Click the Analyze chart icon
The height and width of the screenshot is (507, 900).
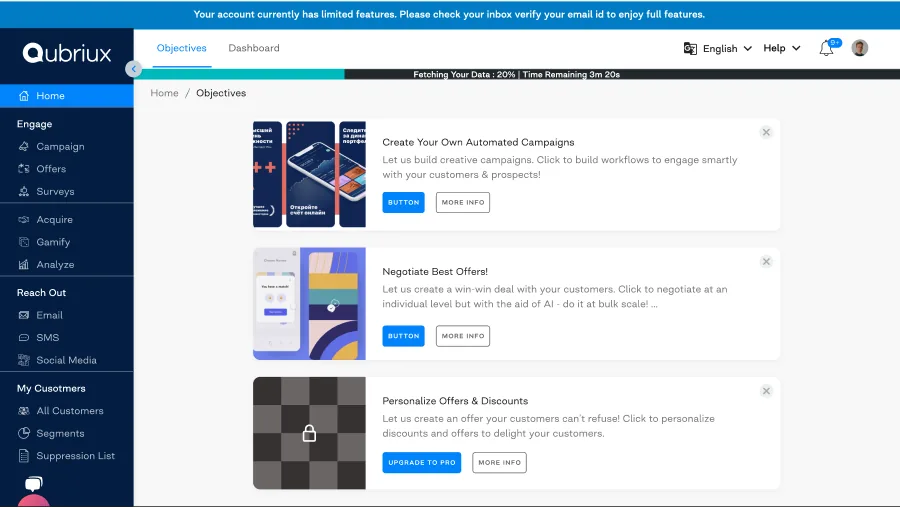click(24, 264)
